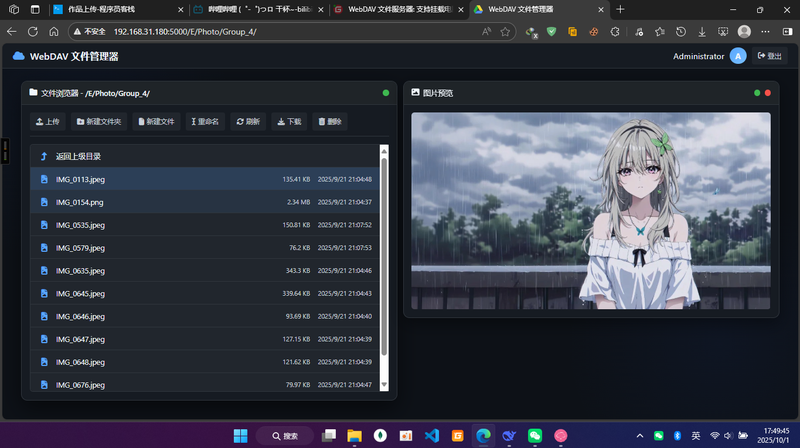Select file IMG_0535.jpeg
The image size is (800, 448).
pos(205,225)
